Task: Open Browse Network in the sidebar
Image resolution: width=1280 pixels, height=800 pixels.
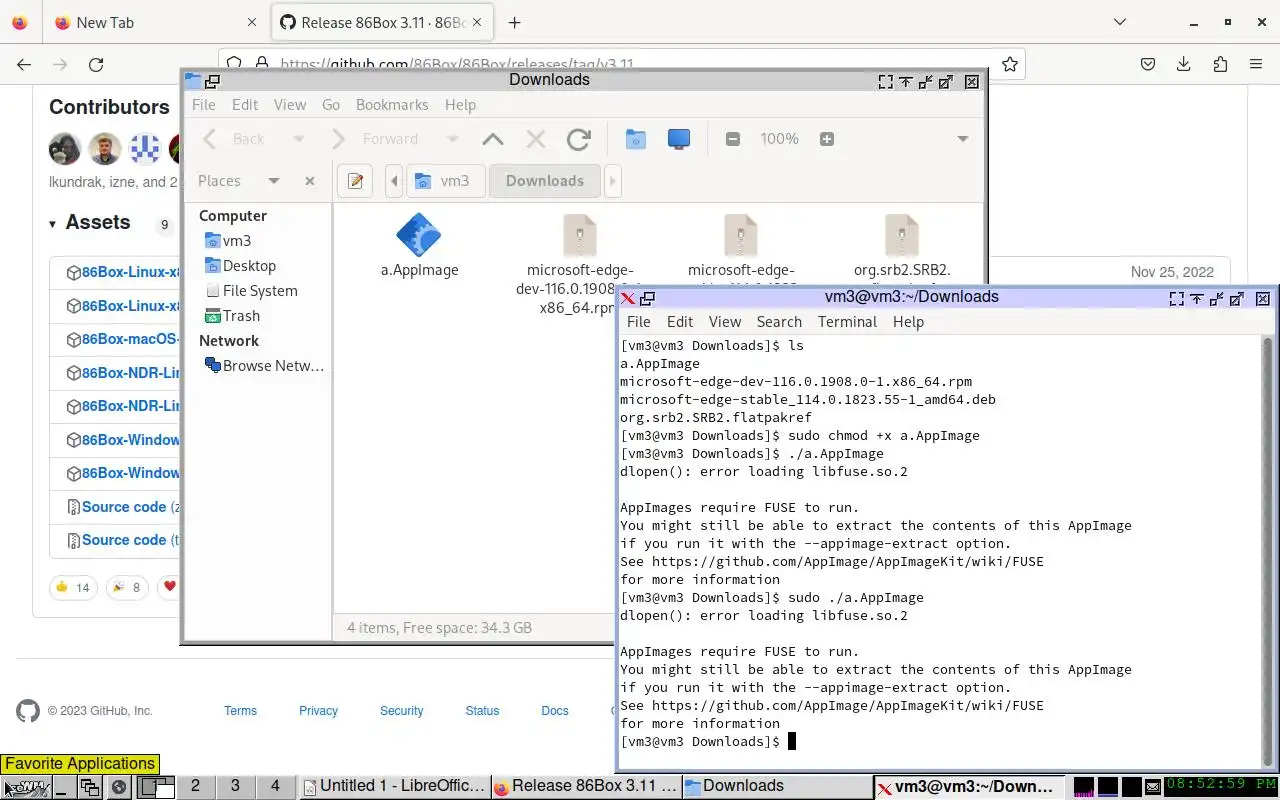Action: (x=264, y=366)
